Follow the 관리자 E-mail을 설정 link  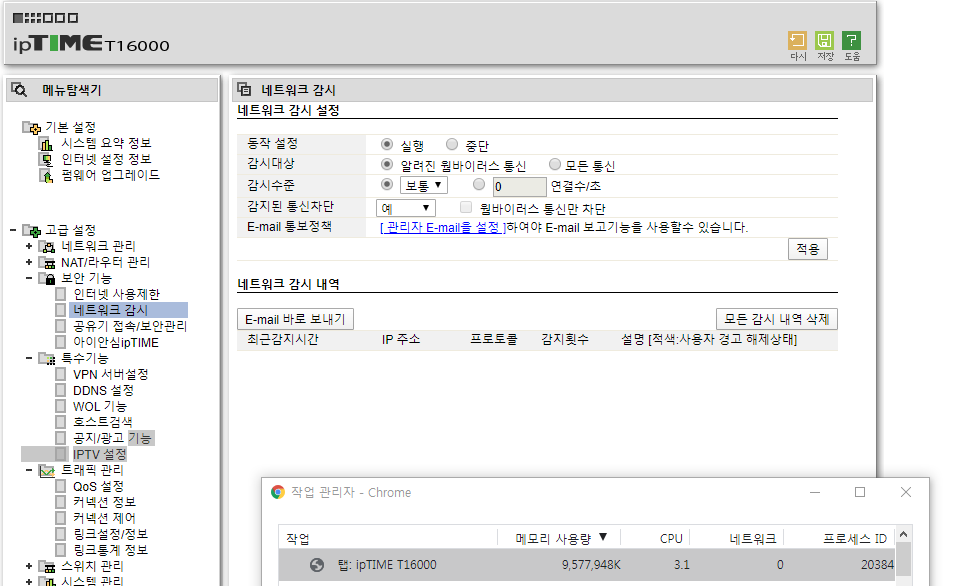tap(442, 227)
